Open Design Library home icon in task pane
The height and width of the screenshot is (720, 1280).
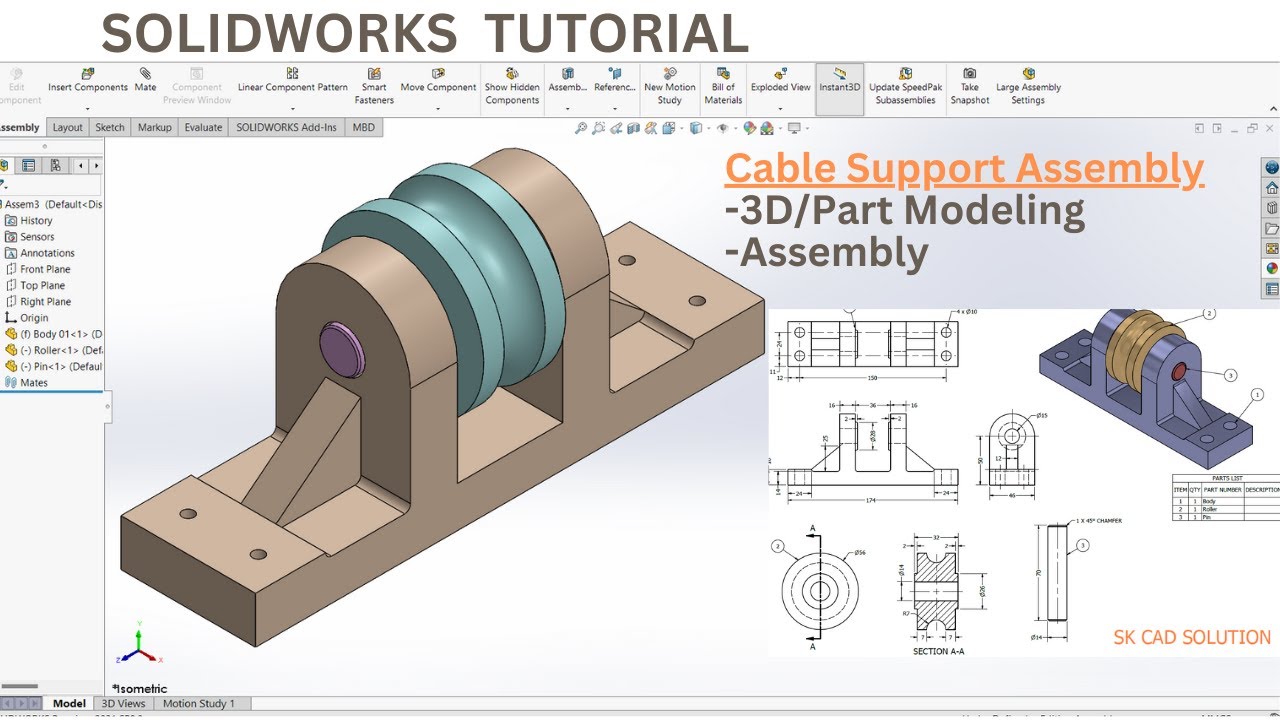1272,188
